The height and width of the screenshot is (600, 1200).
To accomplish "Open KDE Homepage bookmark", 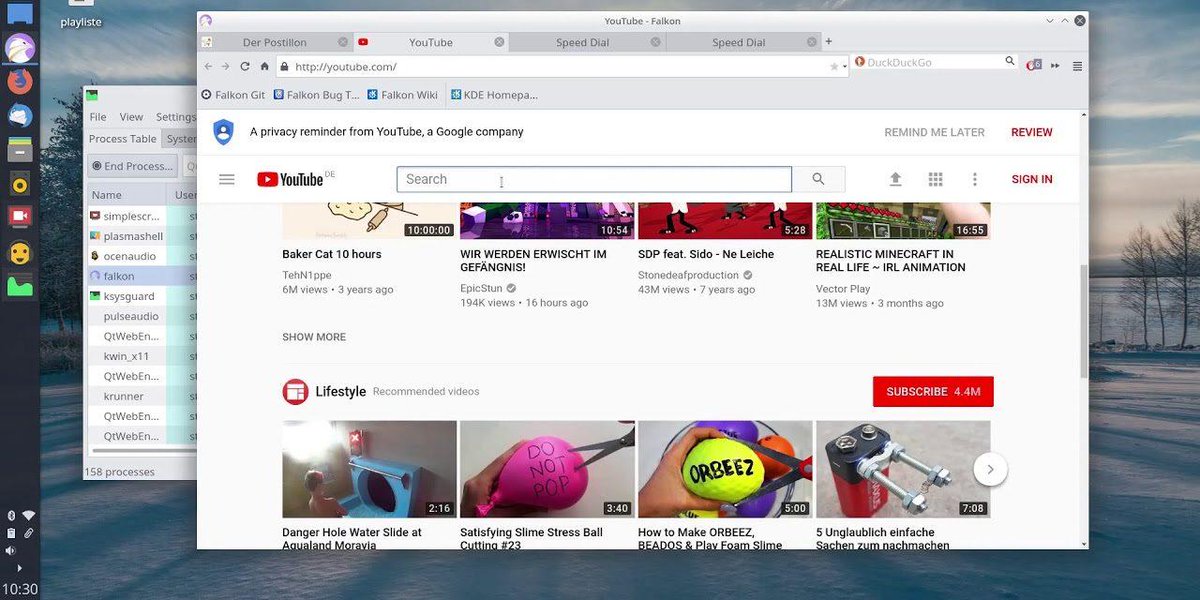I will 494,95.
